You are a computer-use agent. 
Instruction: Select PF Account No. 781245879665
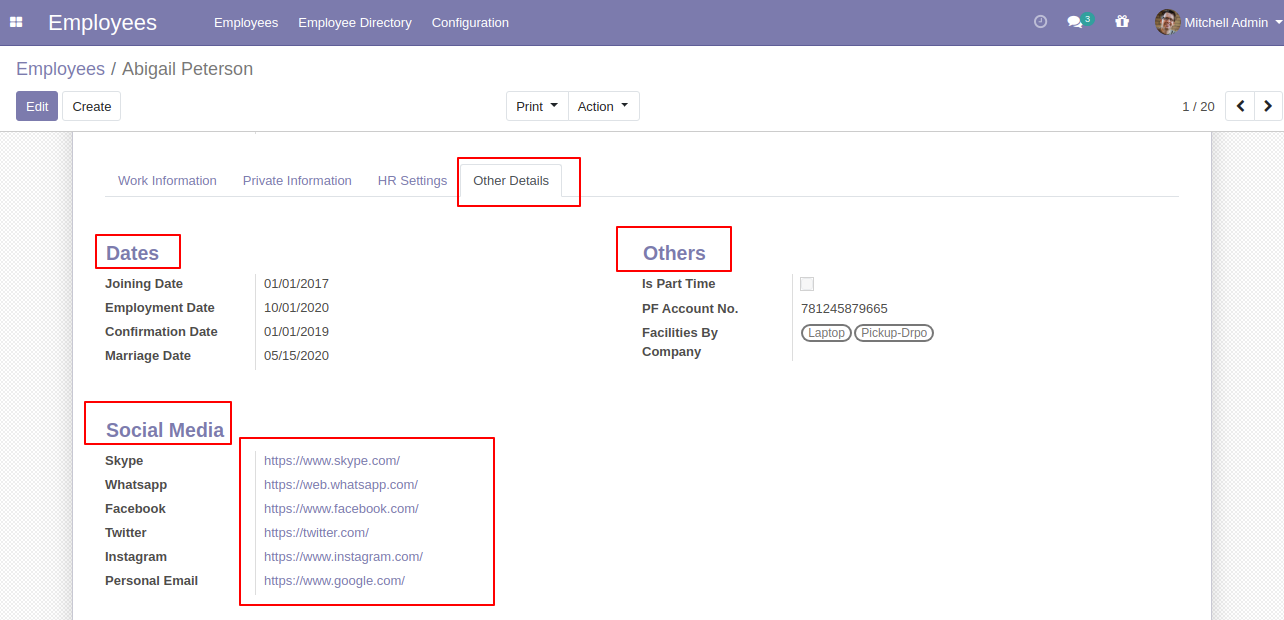(844, 309)
